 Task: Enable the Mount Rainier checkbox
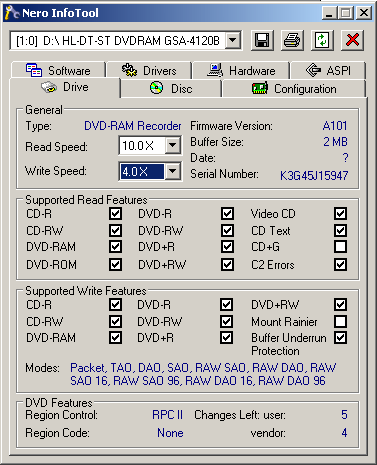coord(340,321)
